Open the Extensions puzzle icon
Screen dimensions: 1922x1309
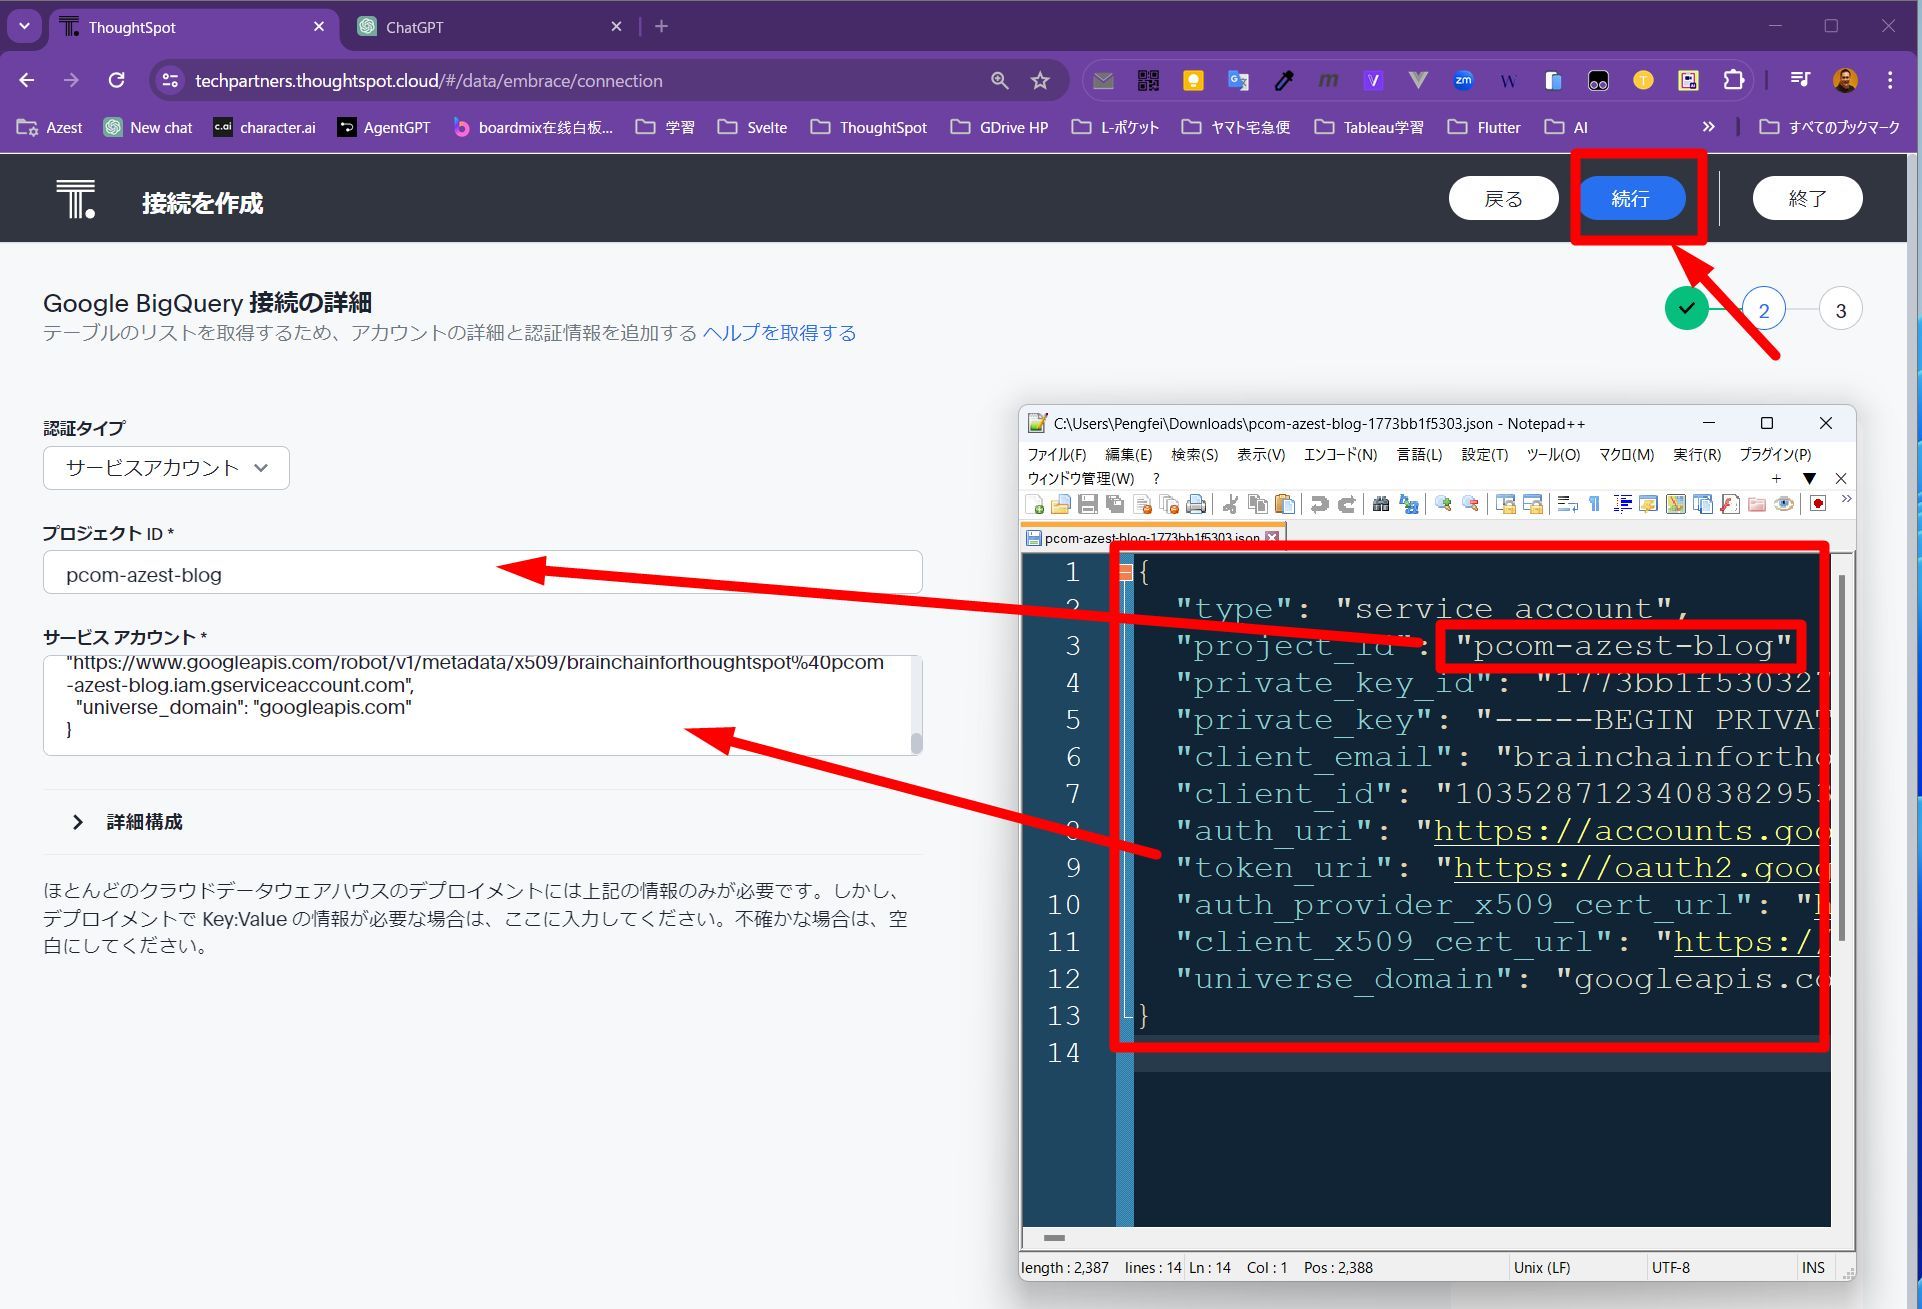[1733, 80]
